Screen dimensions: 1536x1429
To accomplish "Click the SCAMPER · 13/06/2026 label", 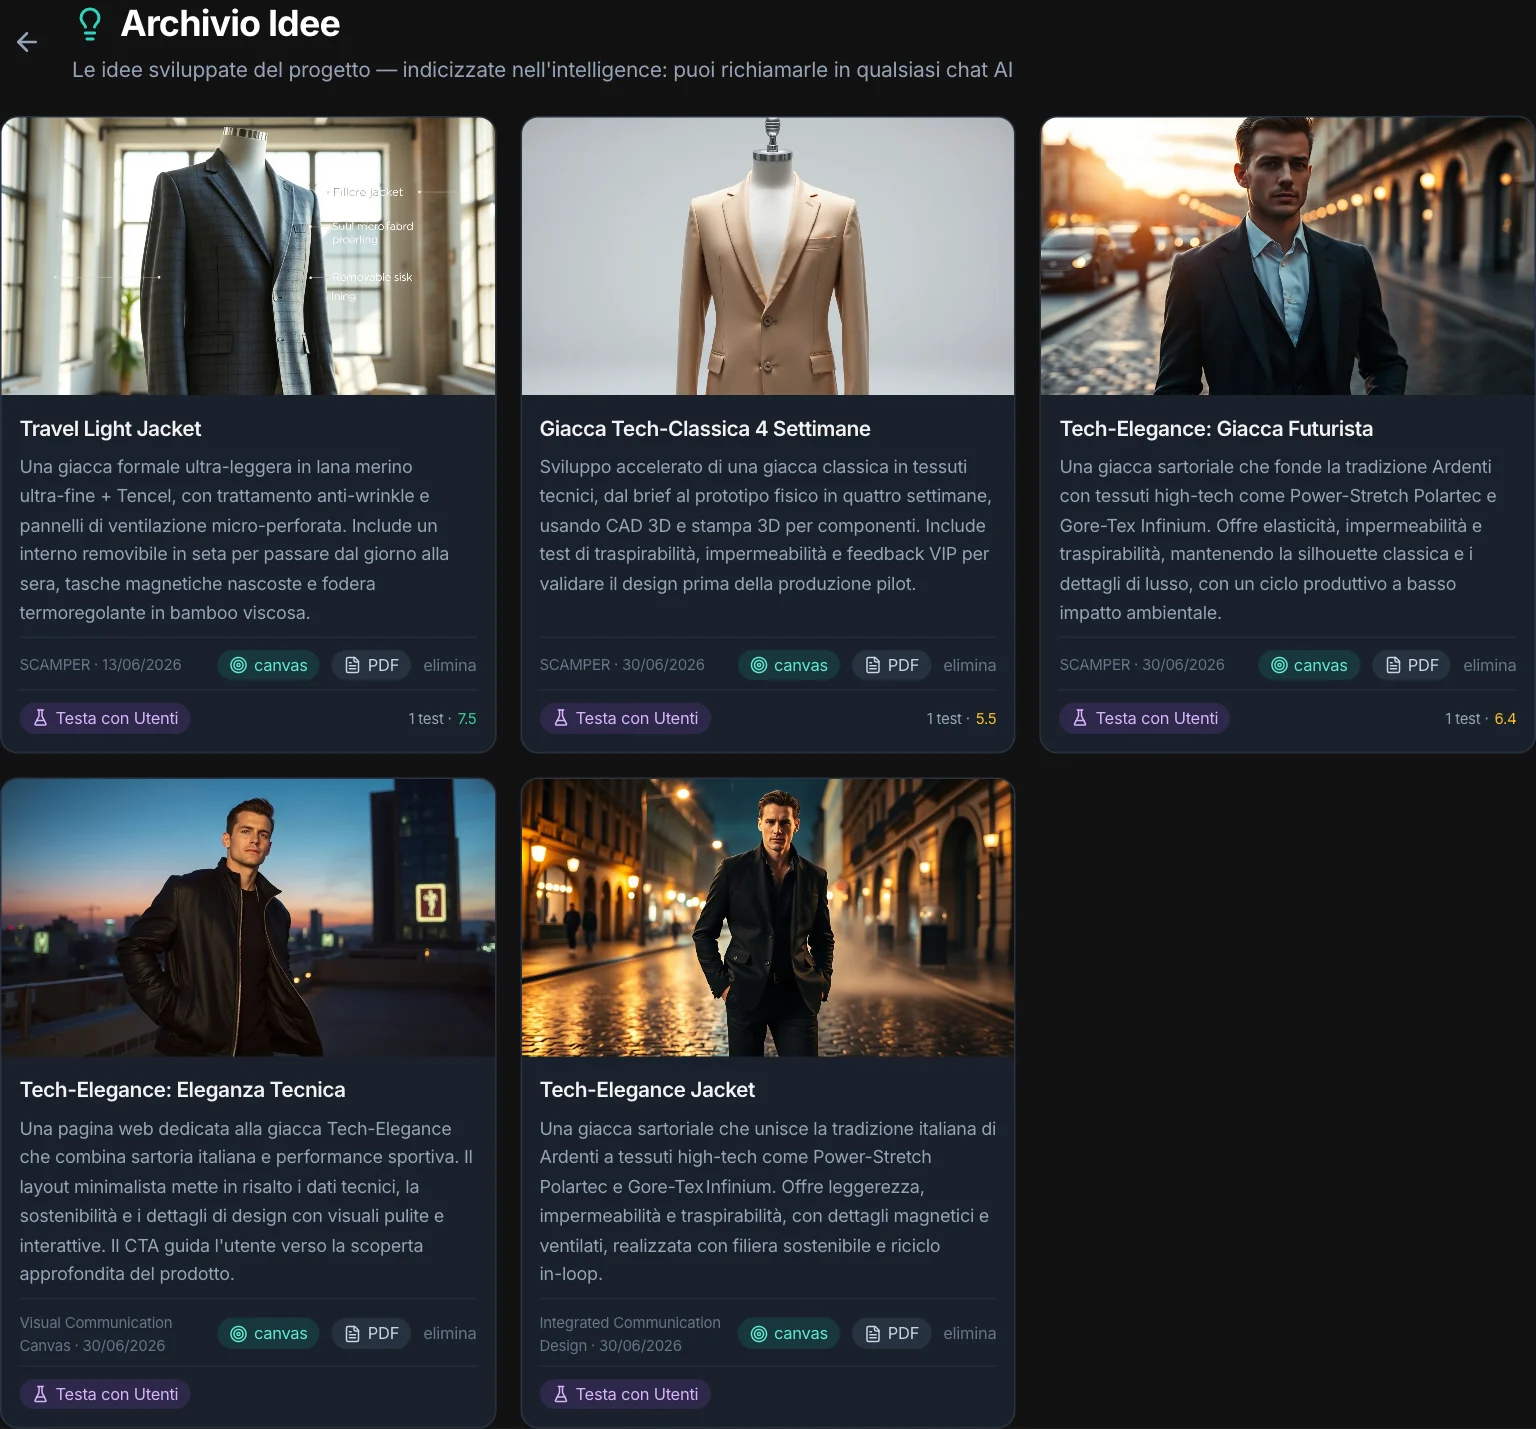I will click(100, 665).
